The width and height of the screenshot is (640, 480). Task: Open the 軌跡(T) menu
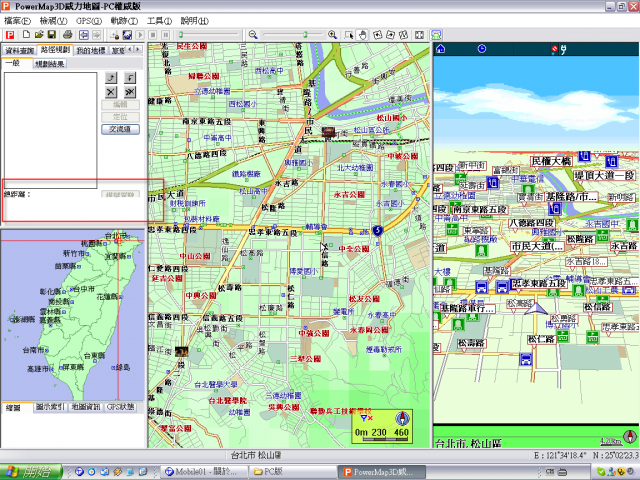(124, 20)
